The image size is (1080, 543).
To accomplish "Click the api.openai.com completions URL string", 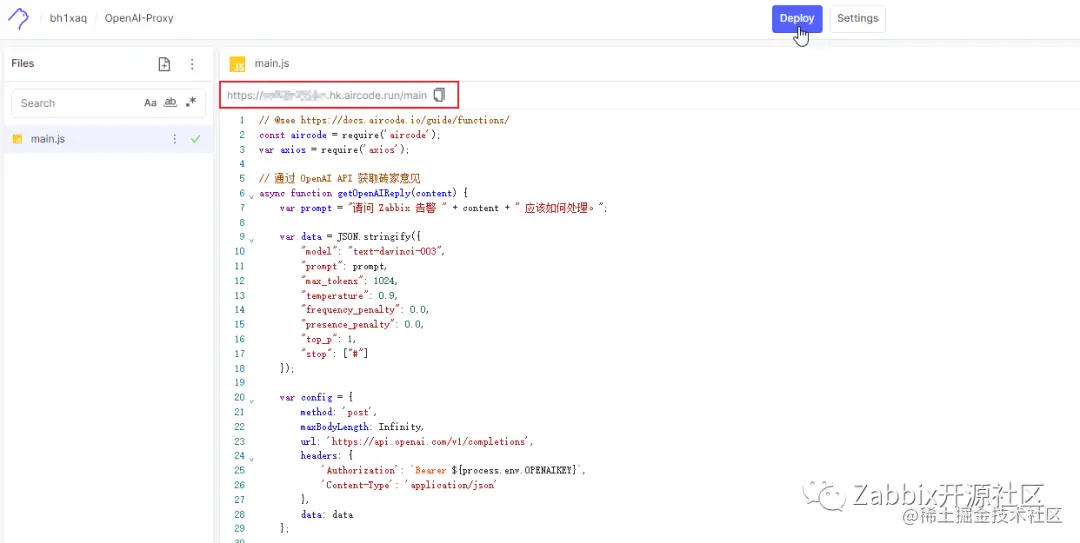I will [430, 441].
